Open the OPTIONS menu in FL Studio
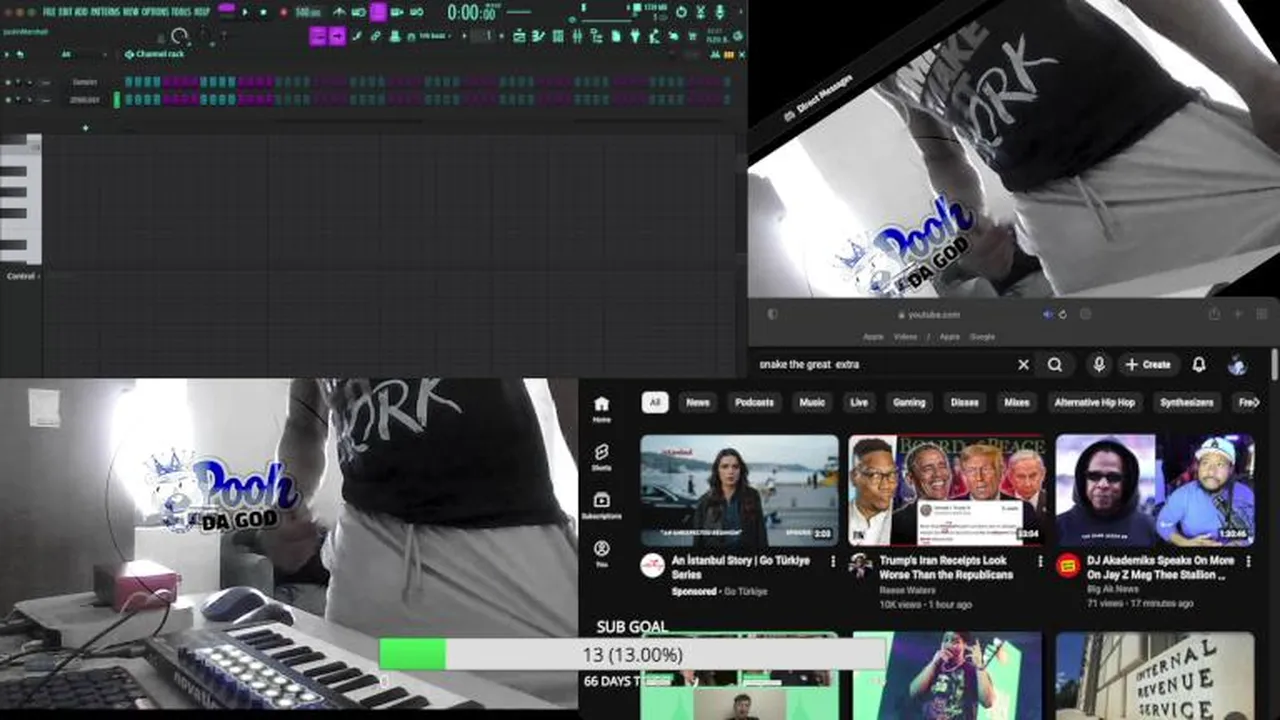The height and width of the screenshot is (720, 1280). coord(154,12)
